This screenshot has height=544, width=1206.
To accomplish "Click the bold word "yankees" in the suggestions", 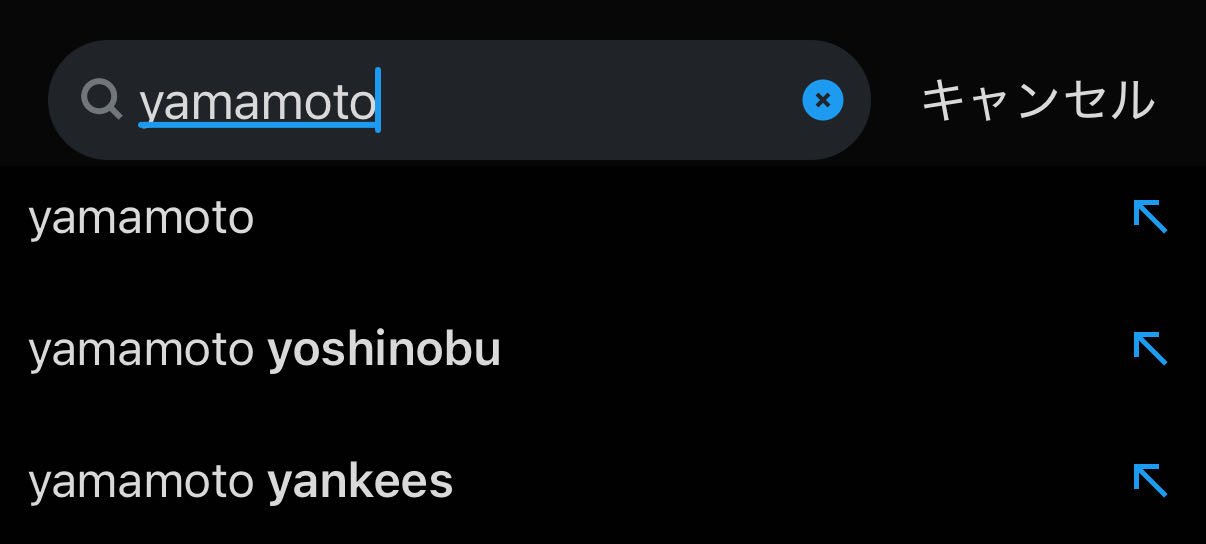I will 360,482.
